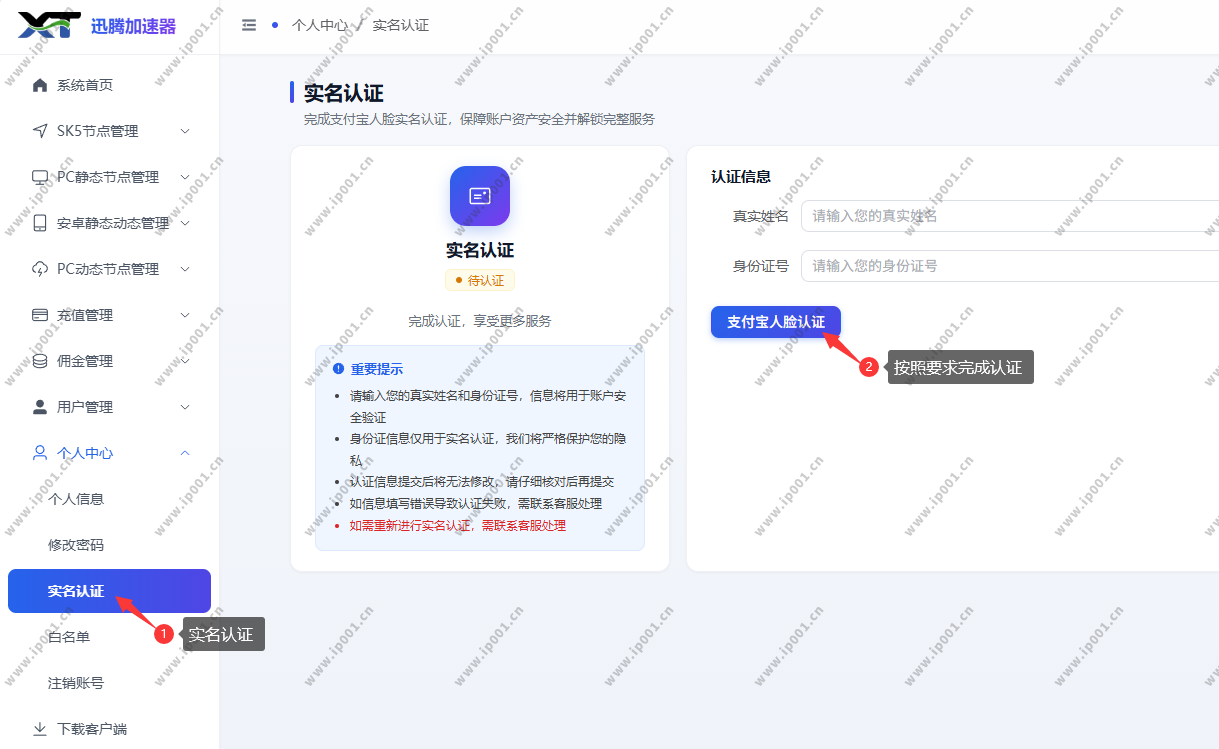Screen dimensions: 1219x749
Task: Toggle the sidebar collapse hamburger icon
Action: click(x=249, y=25)
